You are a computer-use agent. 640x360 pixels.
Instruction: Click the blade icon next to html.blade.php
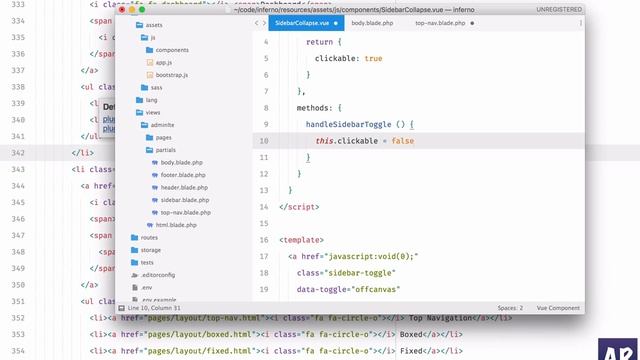tap(150, 225)
